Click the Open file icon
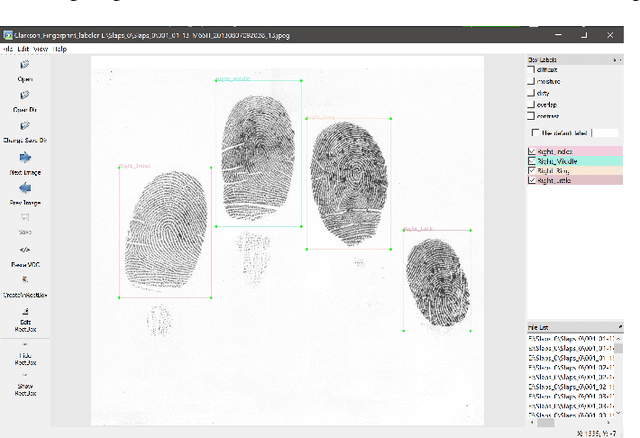The image size is (640, 438). 24,65
